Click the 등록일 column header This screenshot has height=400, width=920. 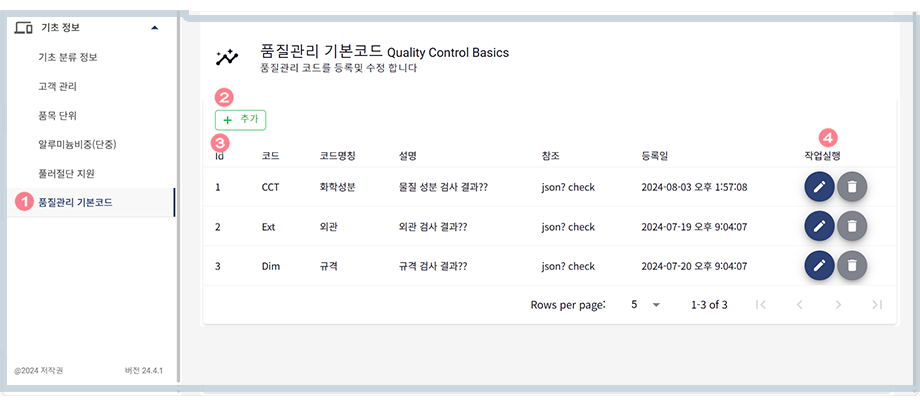point(658,156)
